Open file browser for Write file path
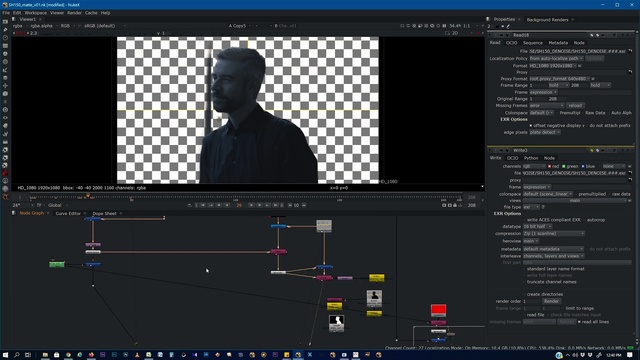640x360 pixels. tap(630, 173)
